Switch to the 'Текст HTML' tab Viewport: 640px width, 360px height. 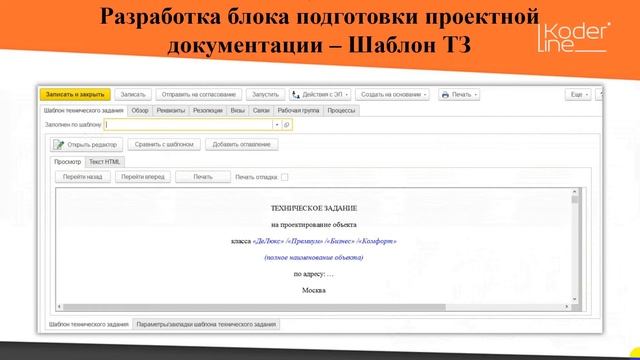click(105, 162)
